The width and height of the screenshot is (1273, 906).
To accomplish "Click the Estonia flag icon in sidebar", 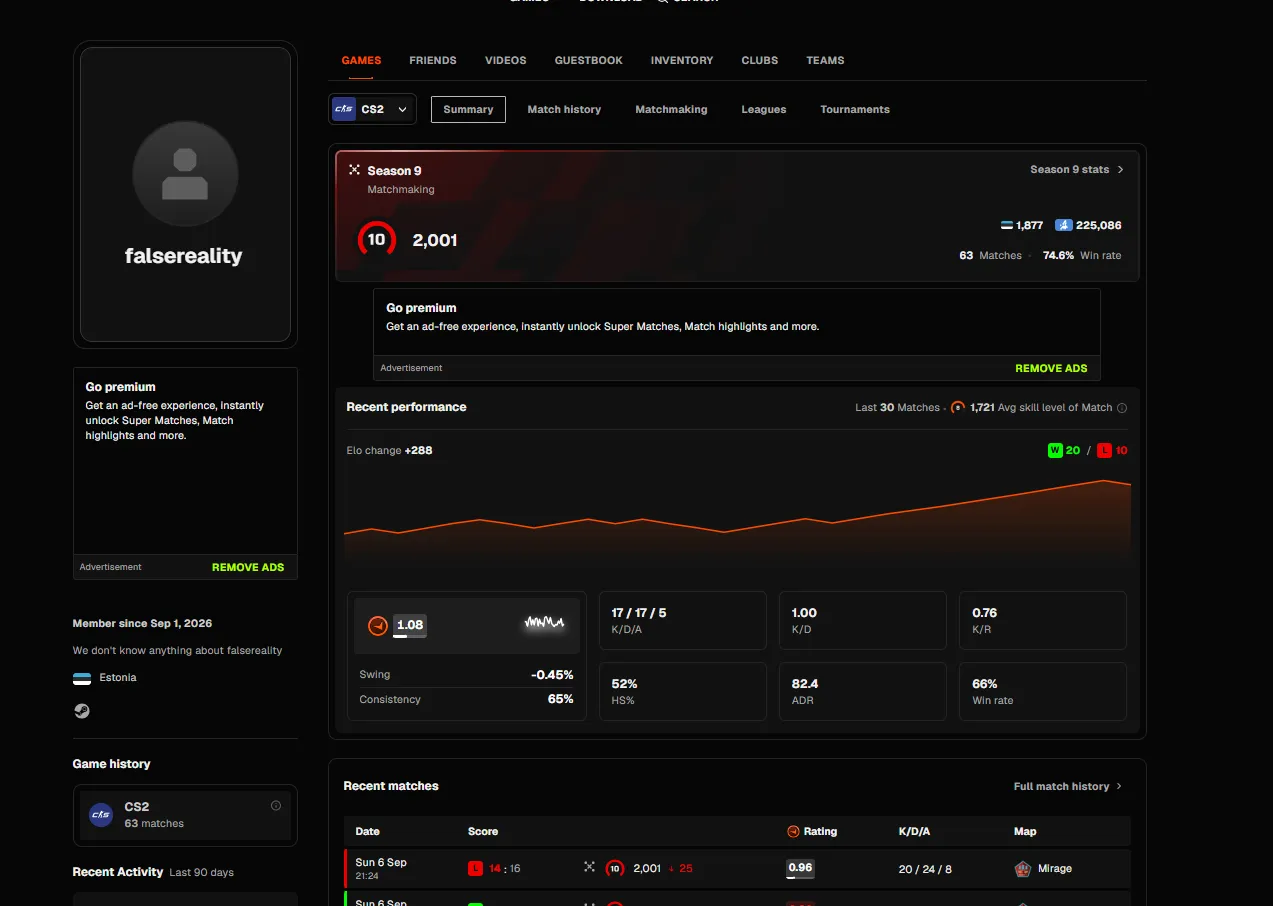I will (x=82, y=678).
